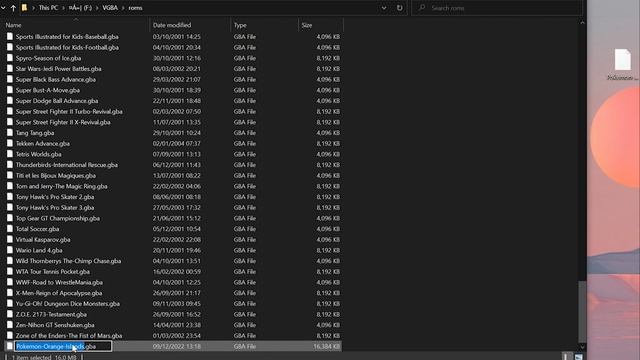Click file icon of Tang Tang.gba

click(10, 133)
